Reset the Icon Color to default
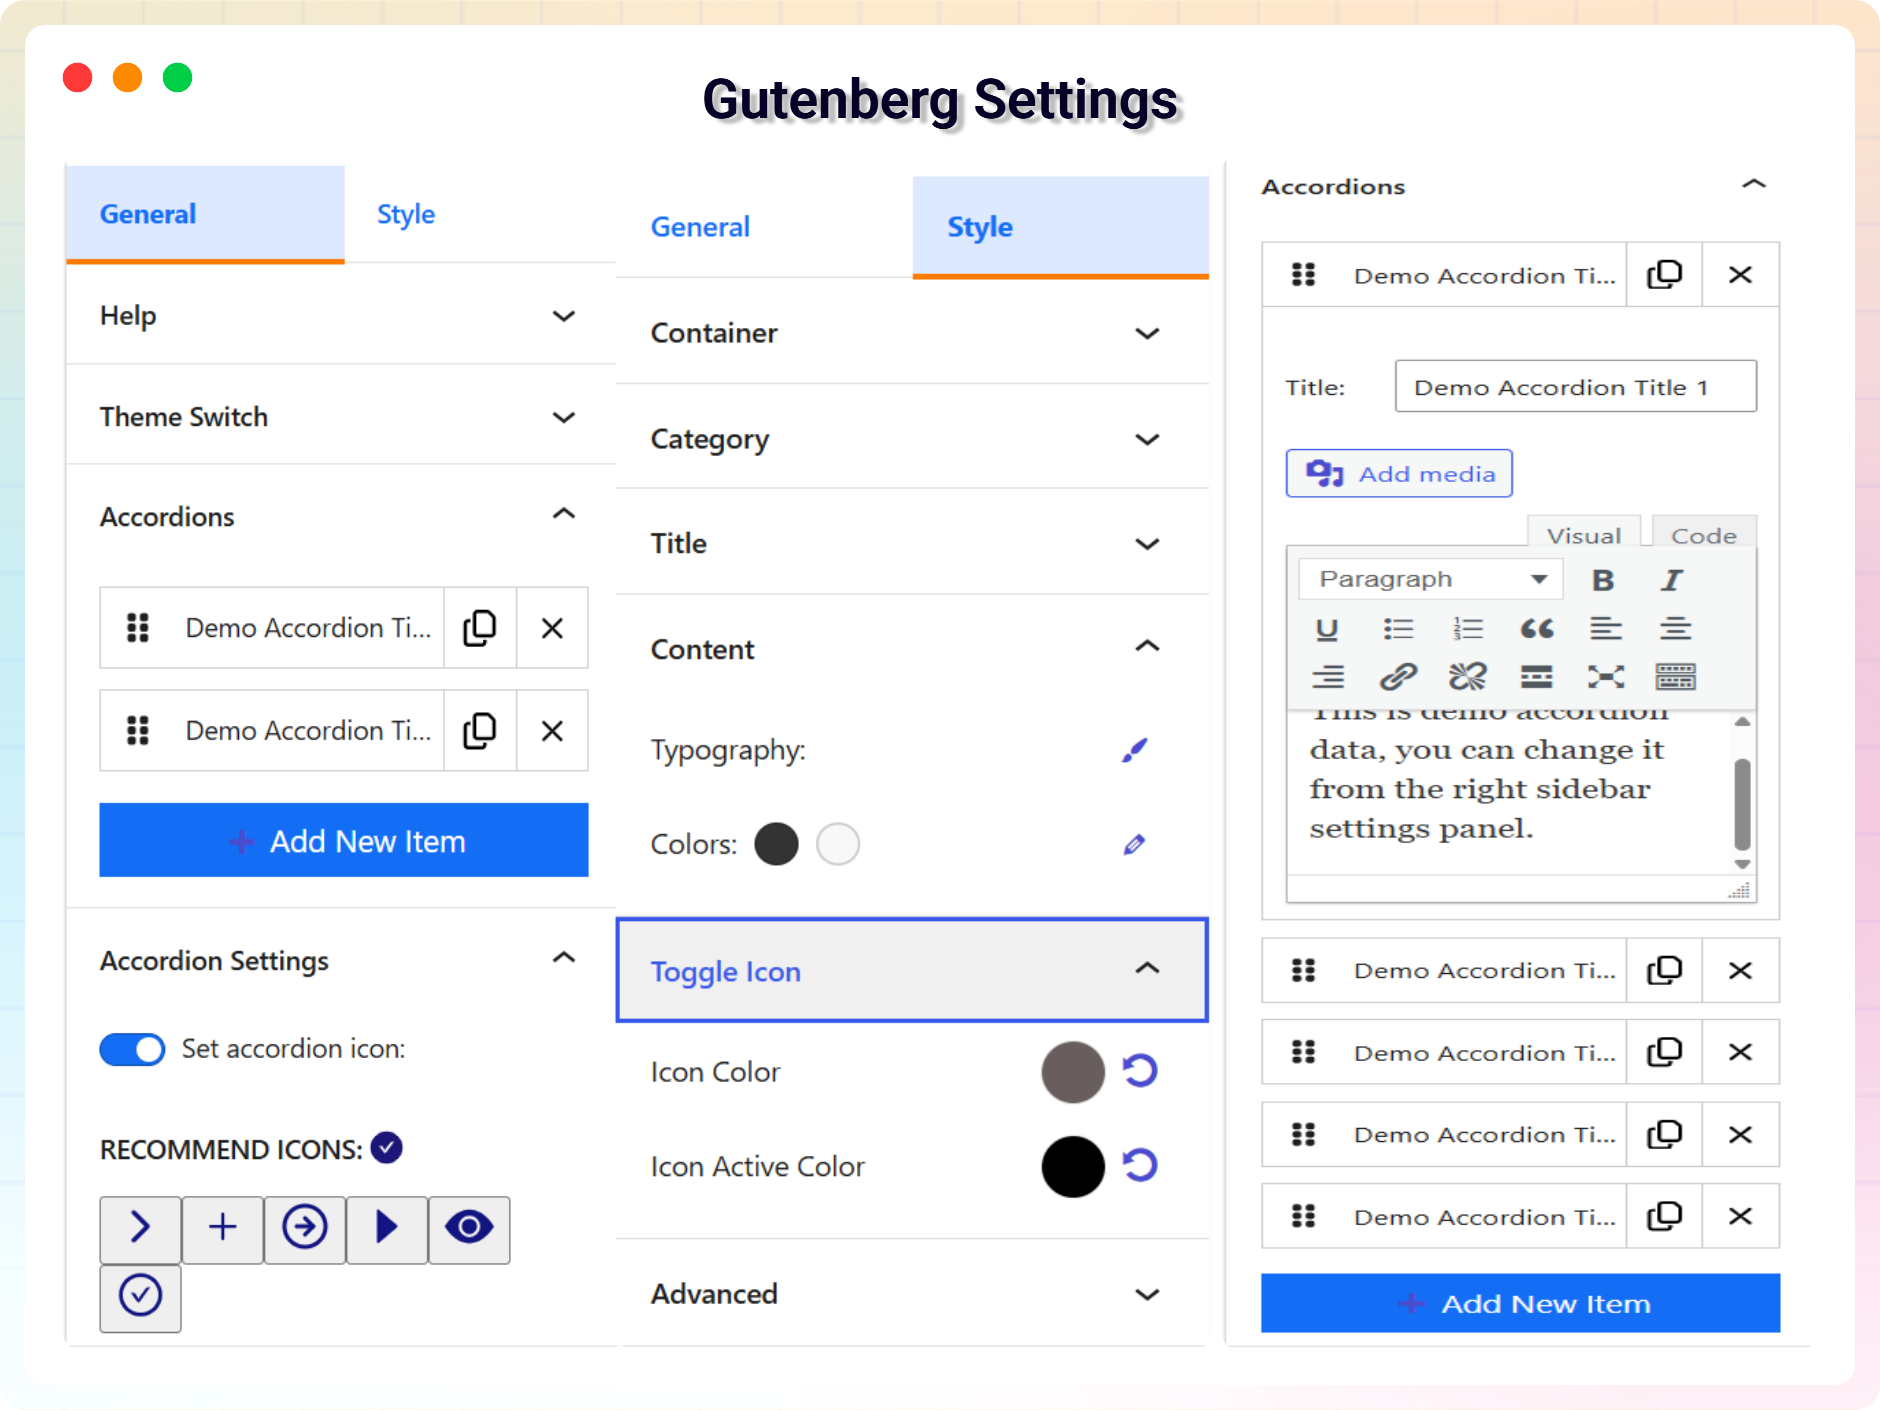This screenshot has width=1880, height=1410. pos(1140,1071)
